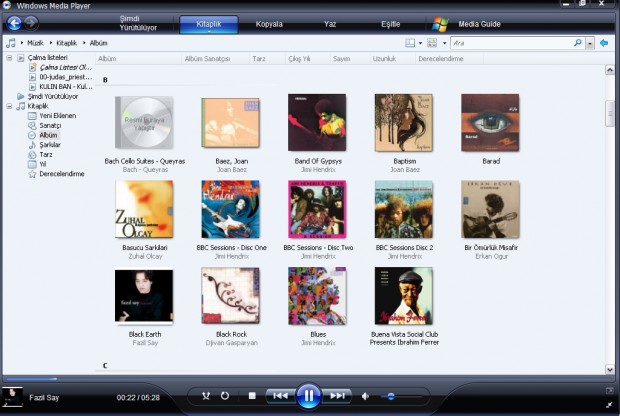Click the Forward navigation arrow
620x416 pixels.
tap(31, 23)
